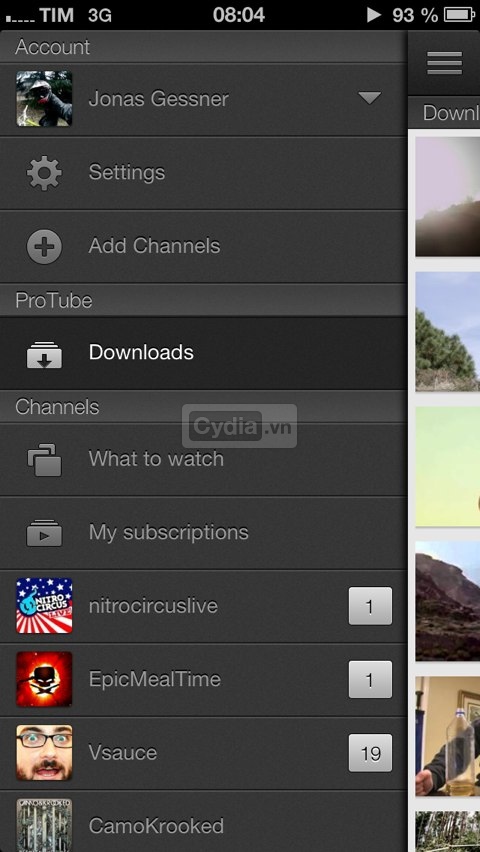
Task: Click the What to watch stack icon
Action: (44, 460)
